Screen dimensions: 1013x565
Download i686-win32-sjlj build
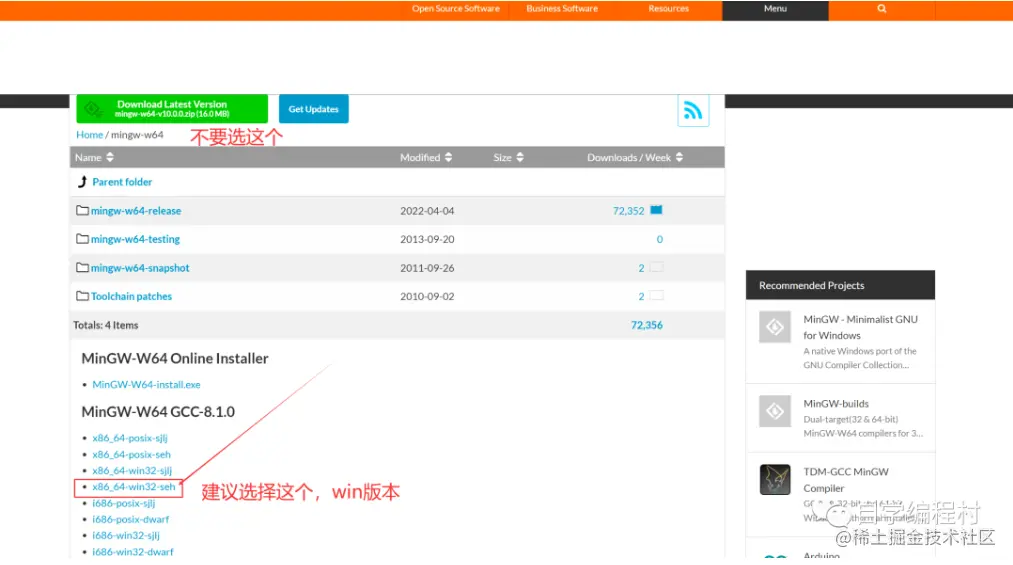pyautogui.click(x=126, y=535)
